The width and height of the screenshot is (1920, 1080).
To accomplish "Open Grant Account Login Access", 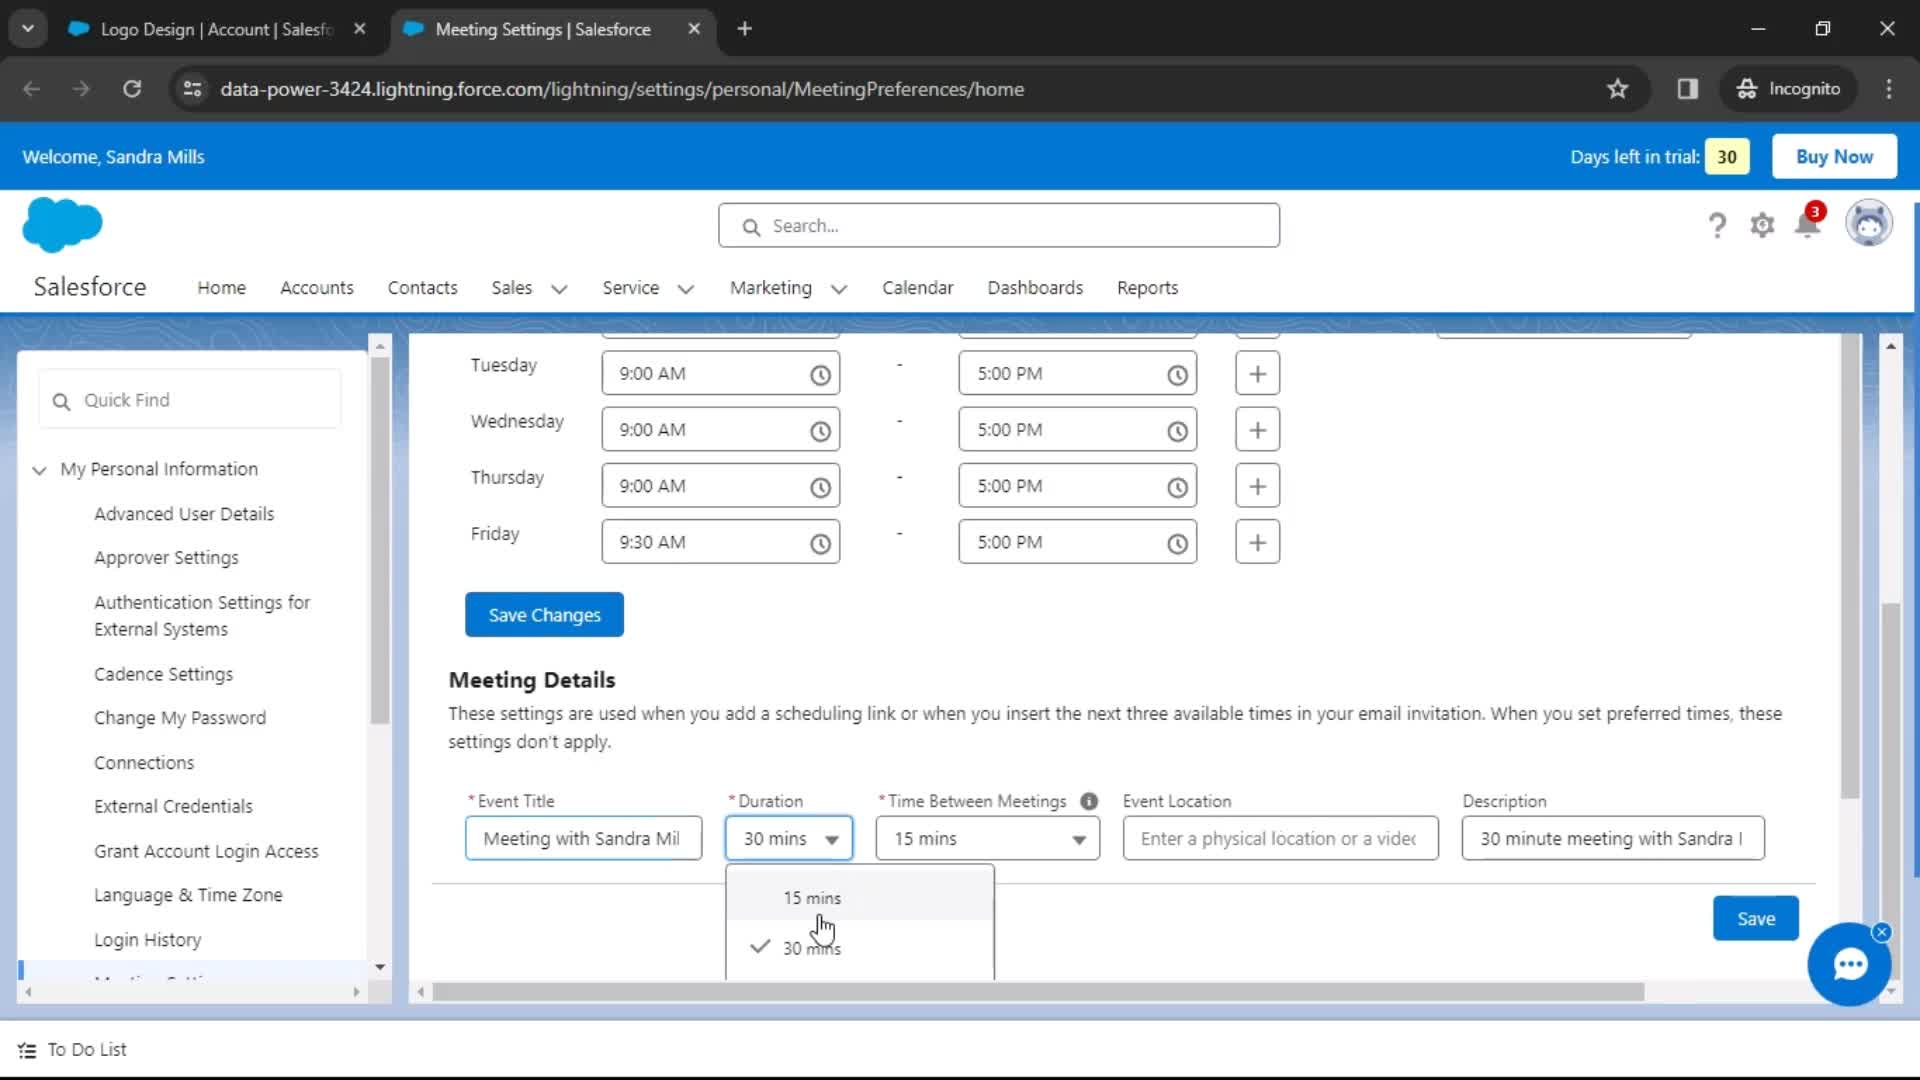I will pyautogui.click(x=206, y=851).
